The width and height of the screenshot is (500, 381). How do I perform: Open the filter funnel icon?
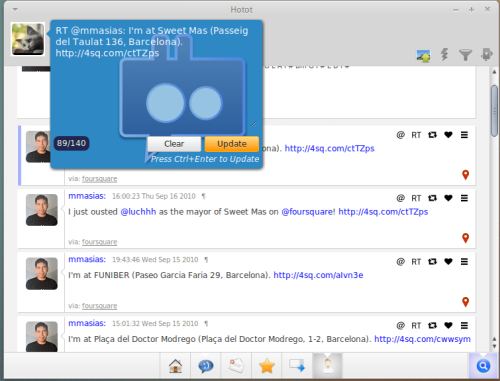pyautogui.click(x=465, y=55)
